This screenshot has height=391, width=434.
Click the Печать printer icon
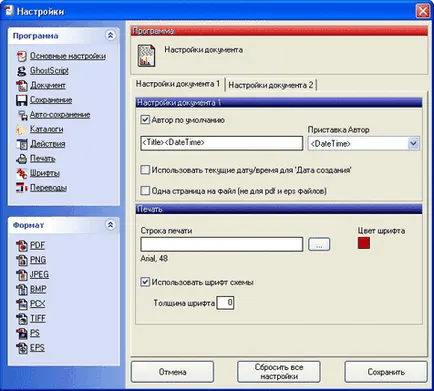22,159
